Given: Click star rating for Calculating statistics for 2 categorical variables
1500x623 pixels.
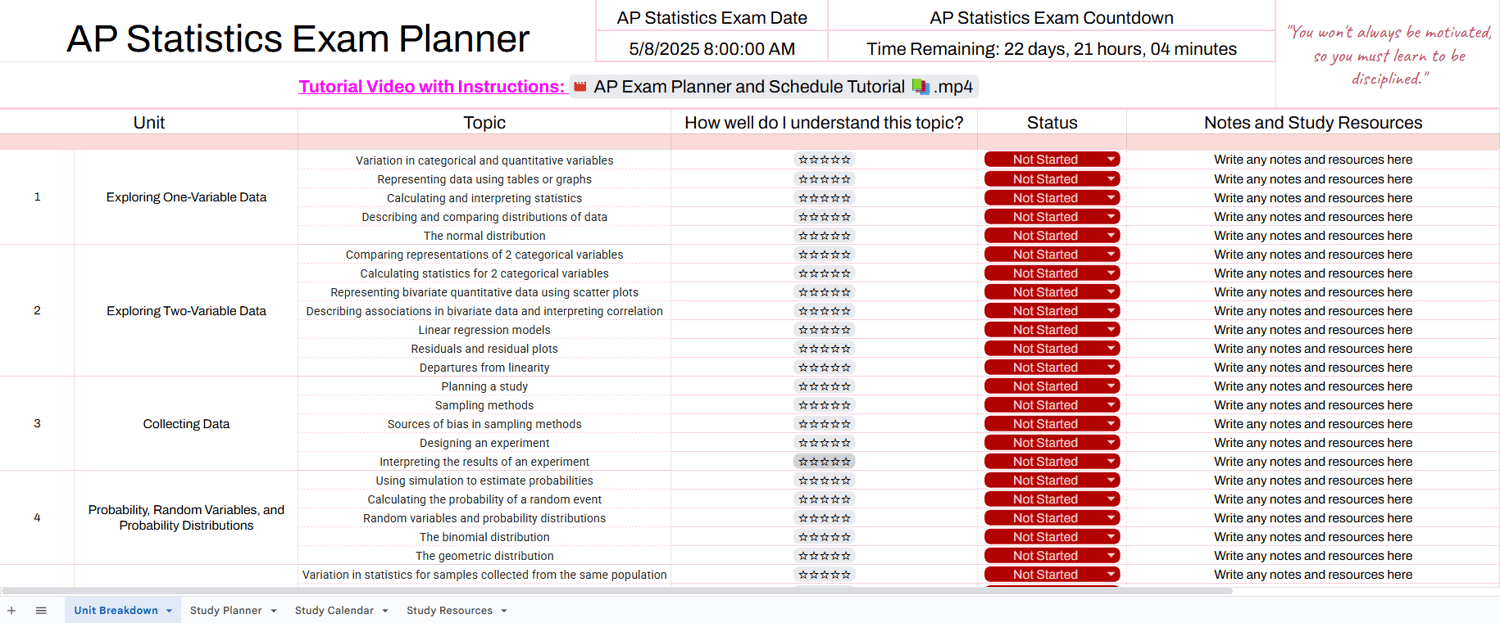Looking at the screenshot, I should [824, 273].
